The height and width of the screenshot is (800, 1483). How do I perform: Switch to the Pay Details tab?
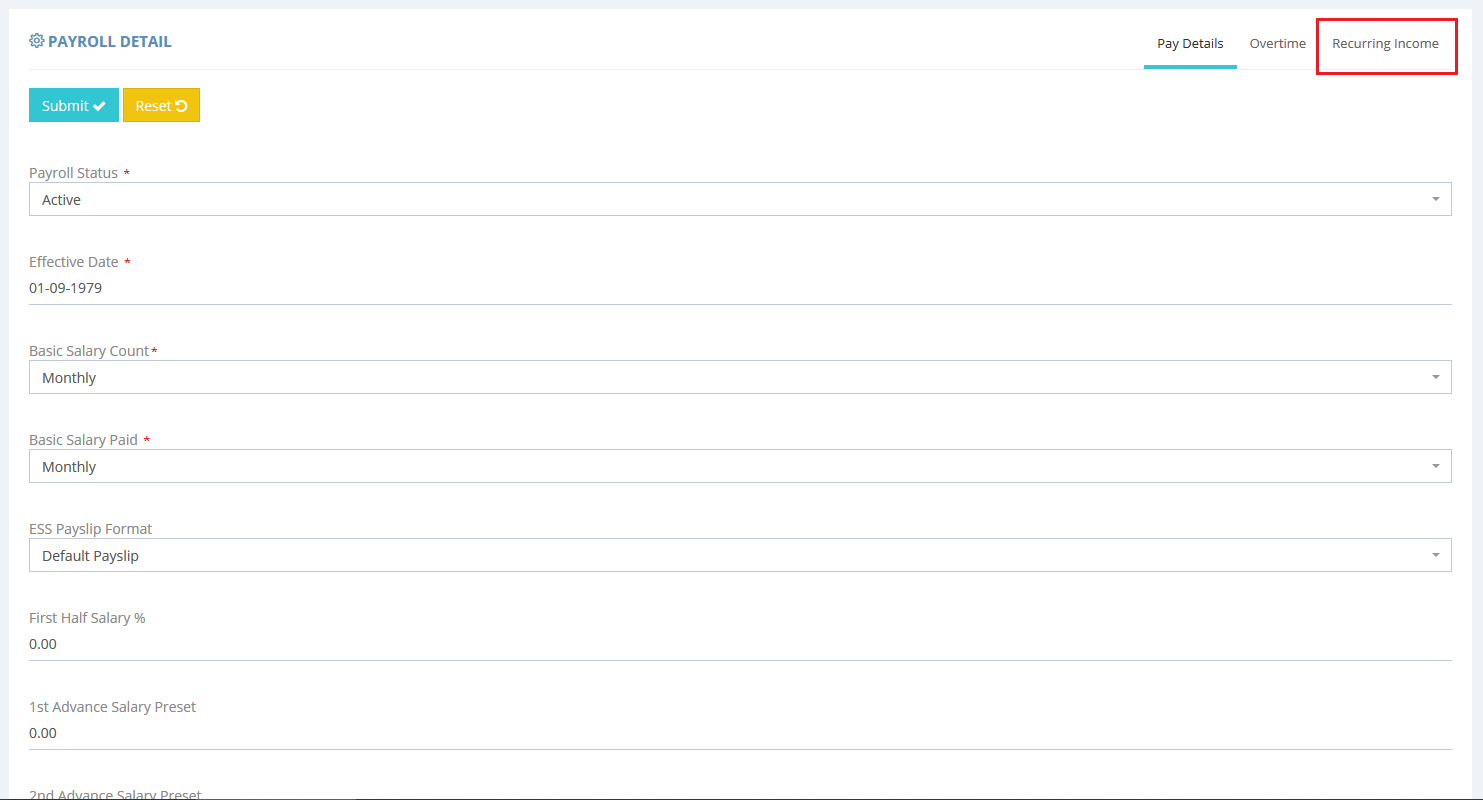(1190, 44)
